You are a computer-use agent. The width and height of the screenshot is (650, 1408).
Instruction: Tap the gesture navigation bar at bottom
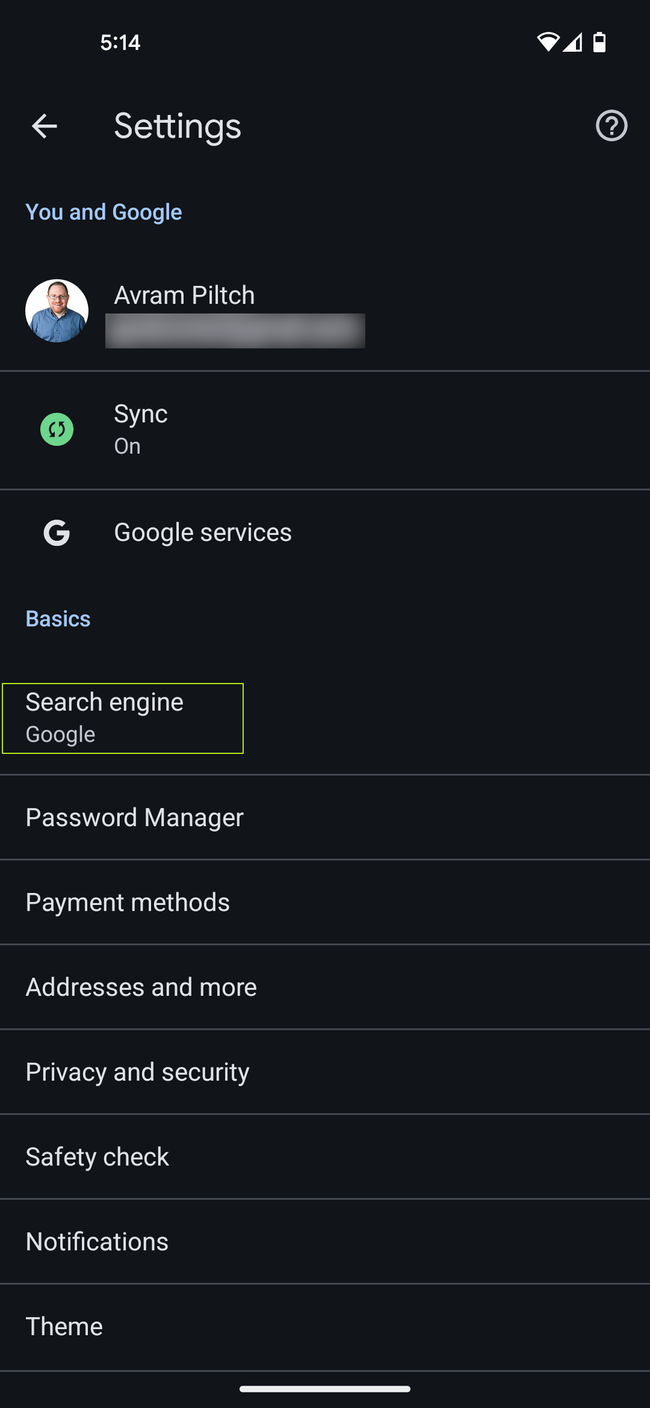point(325,1388)
